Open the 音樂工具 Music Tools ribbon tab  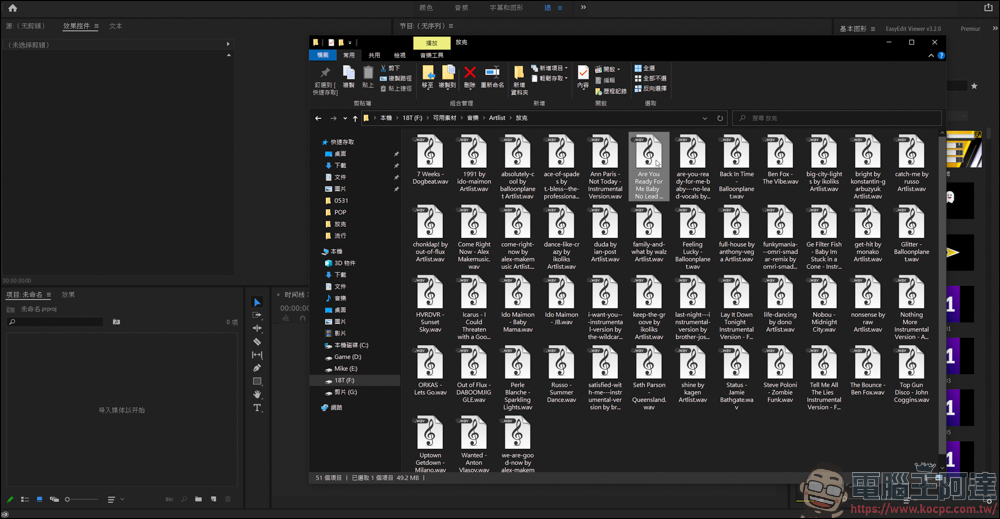click(x=432, y=55)
